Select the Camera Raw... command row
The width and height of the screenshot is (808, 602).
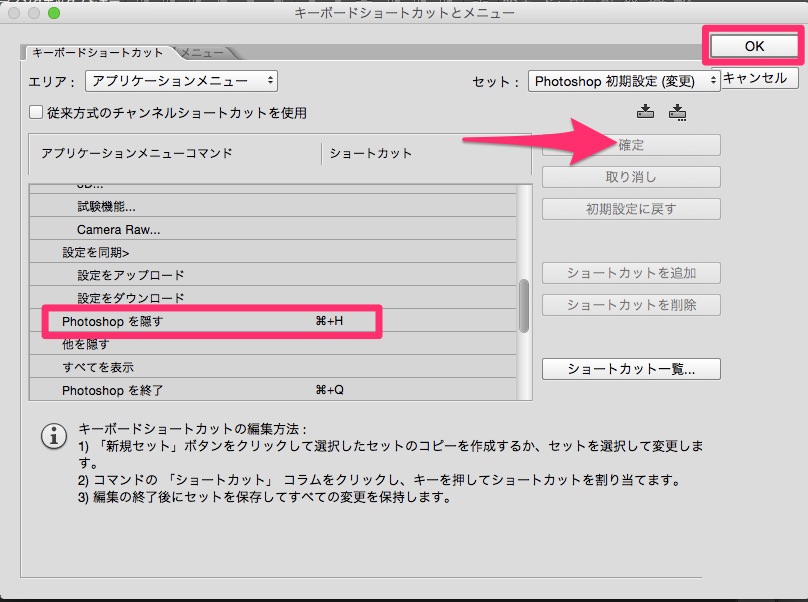273,229
